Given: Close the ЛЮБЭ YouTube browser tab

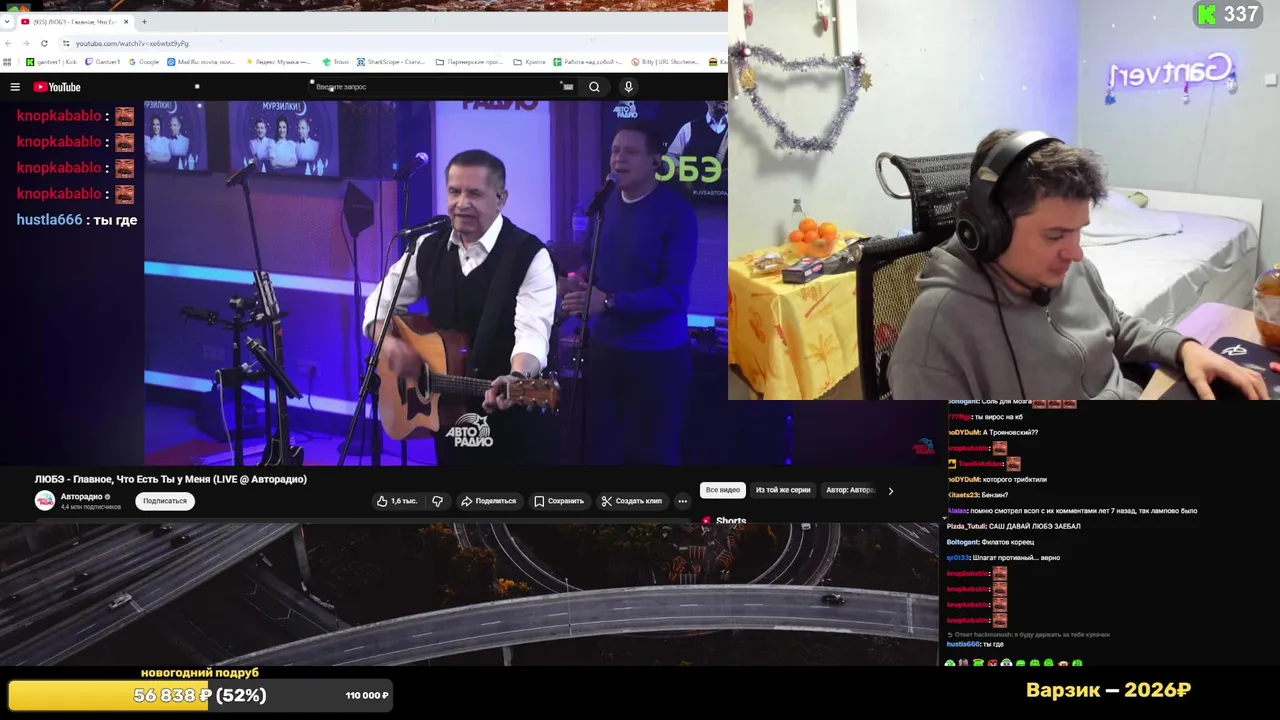Looking at the screenshot, I should tap(126, 21).
